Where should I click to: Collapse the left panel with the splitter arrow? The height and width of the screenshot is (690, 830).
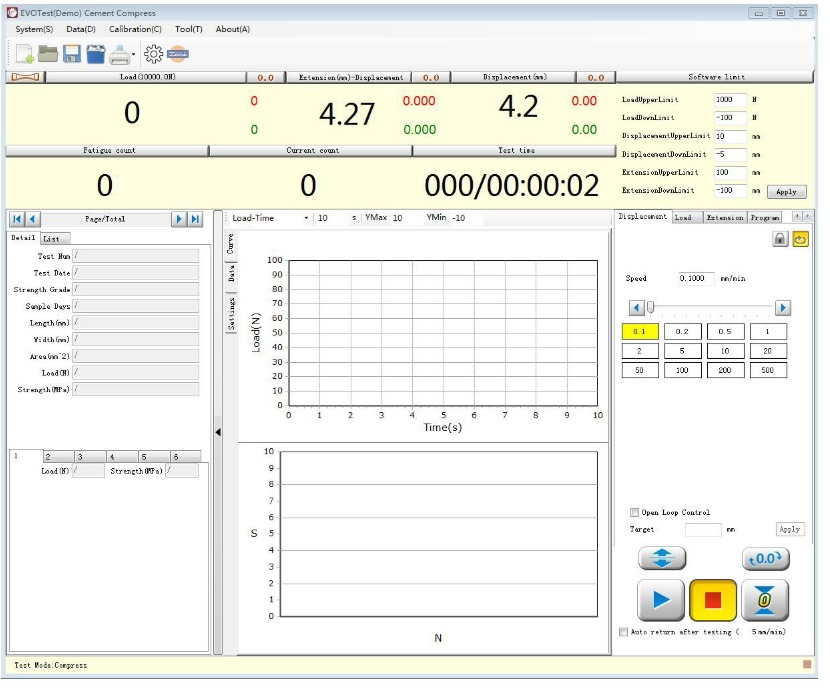pyautogui.click(x=218, y=432)
